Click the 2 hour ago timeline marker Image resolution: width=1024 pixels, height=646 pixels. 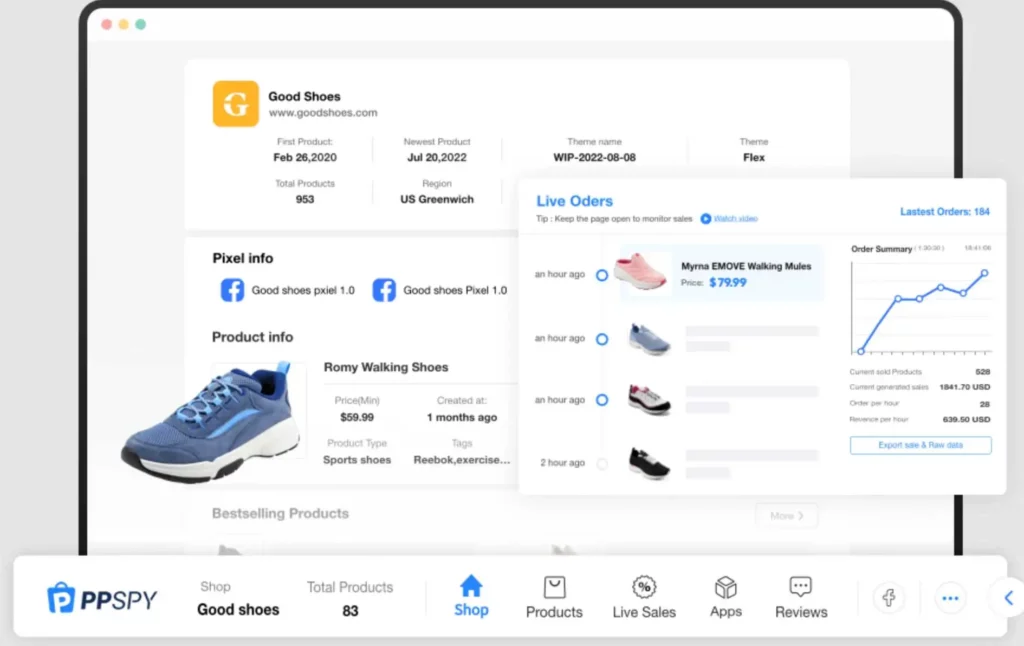click(x=601, y=463)
